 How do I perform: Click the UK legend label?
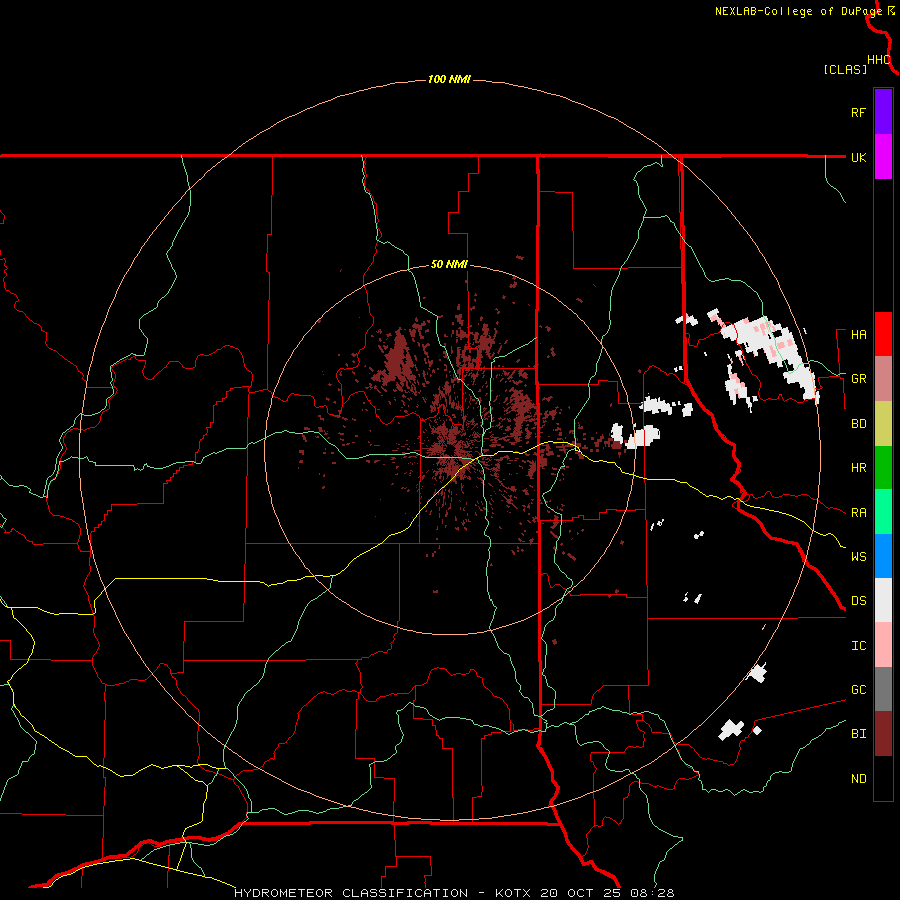point(858,157)
